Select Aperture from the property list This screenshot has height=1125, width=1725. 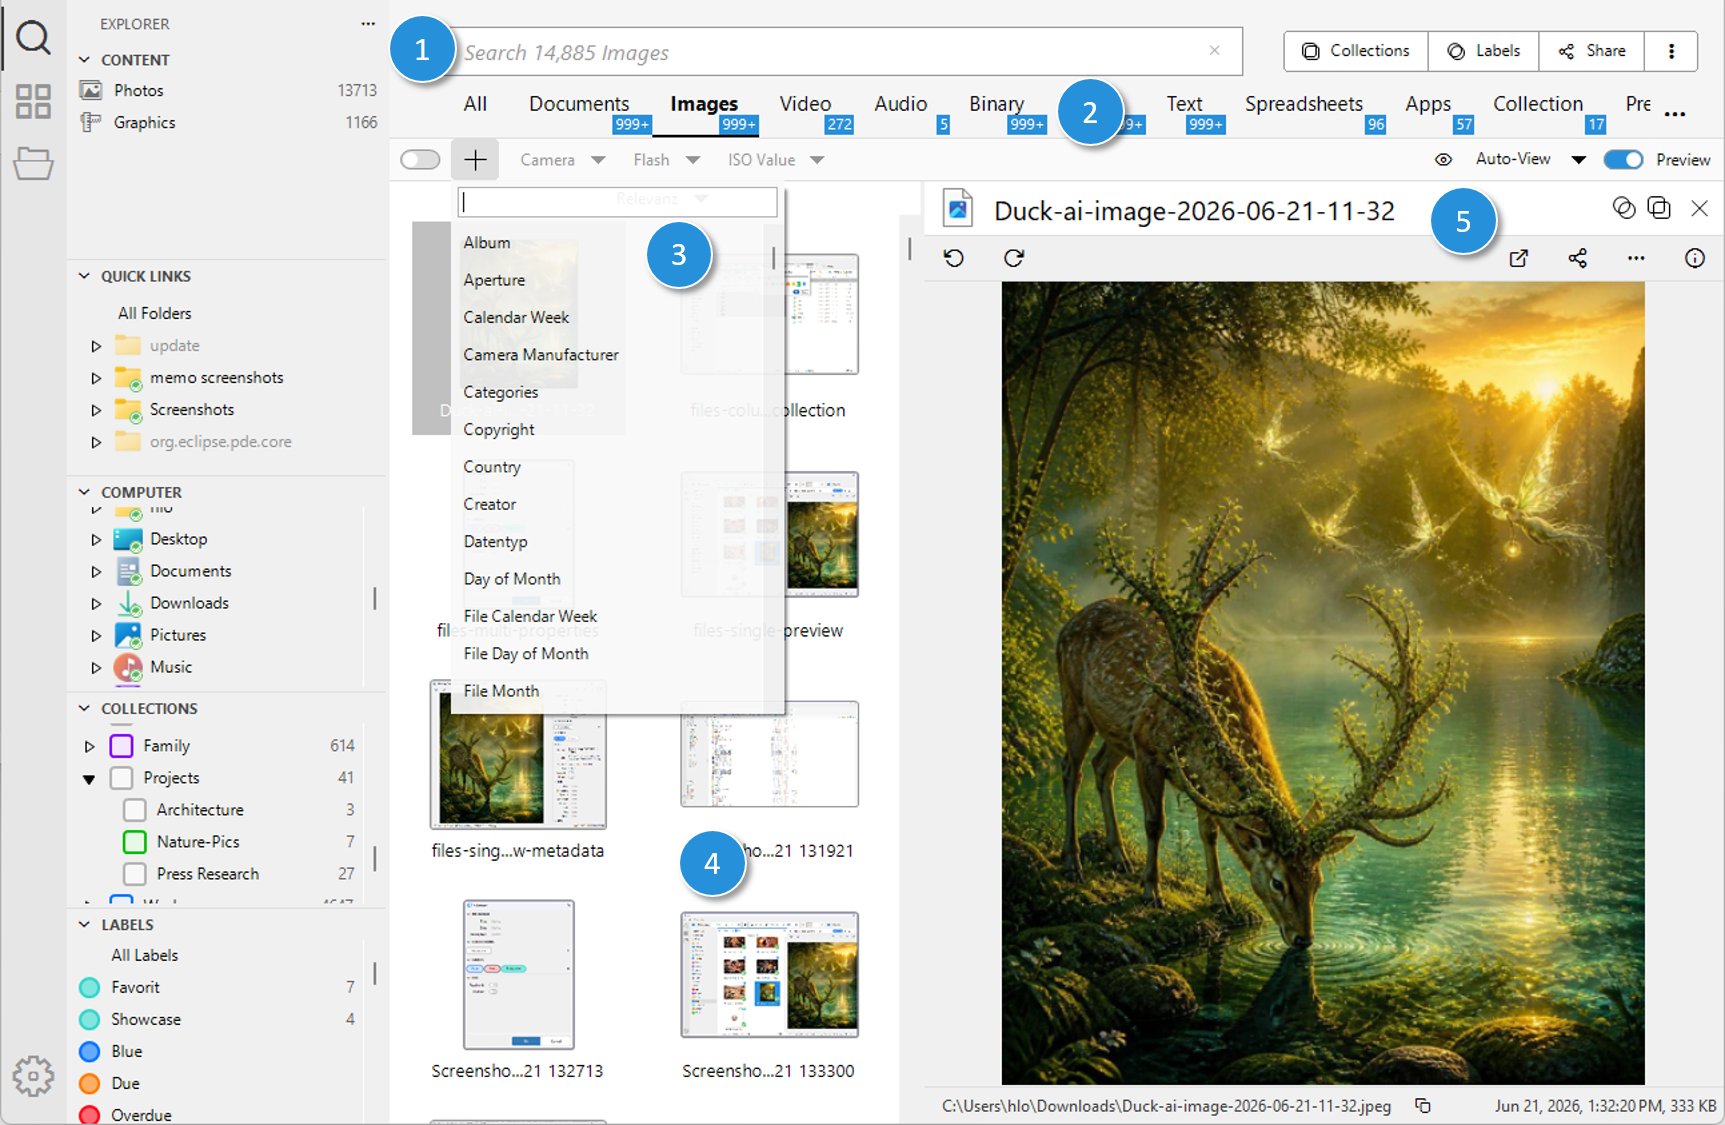coord(494,280)
